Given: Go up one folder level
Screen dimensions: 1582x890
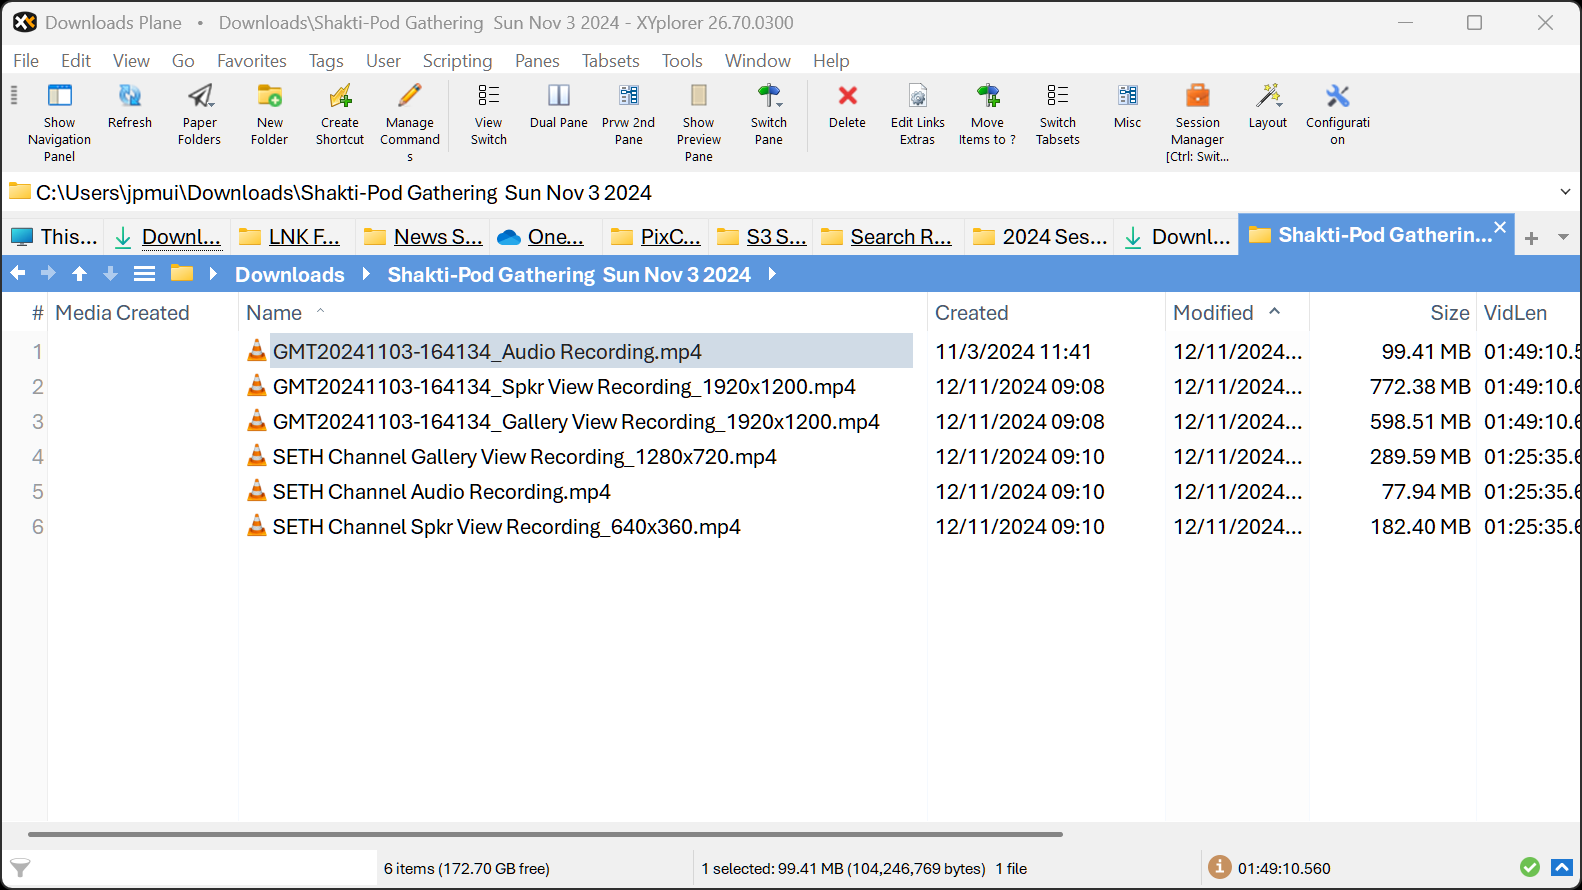Looking at the screenshot, I should pyautogui.click(x=79, y=273).
